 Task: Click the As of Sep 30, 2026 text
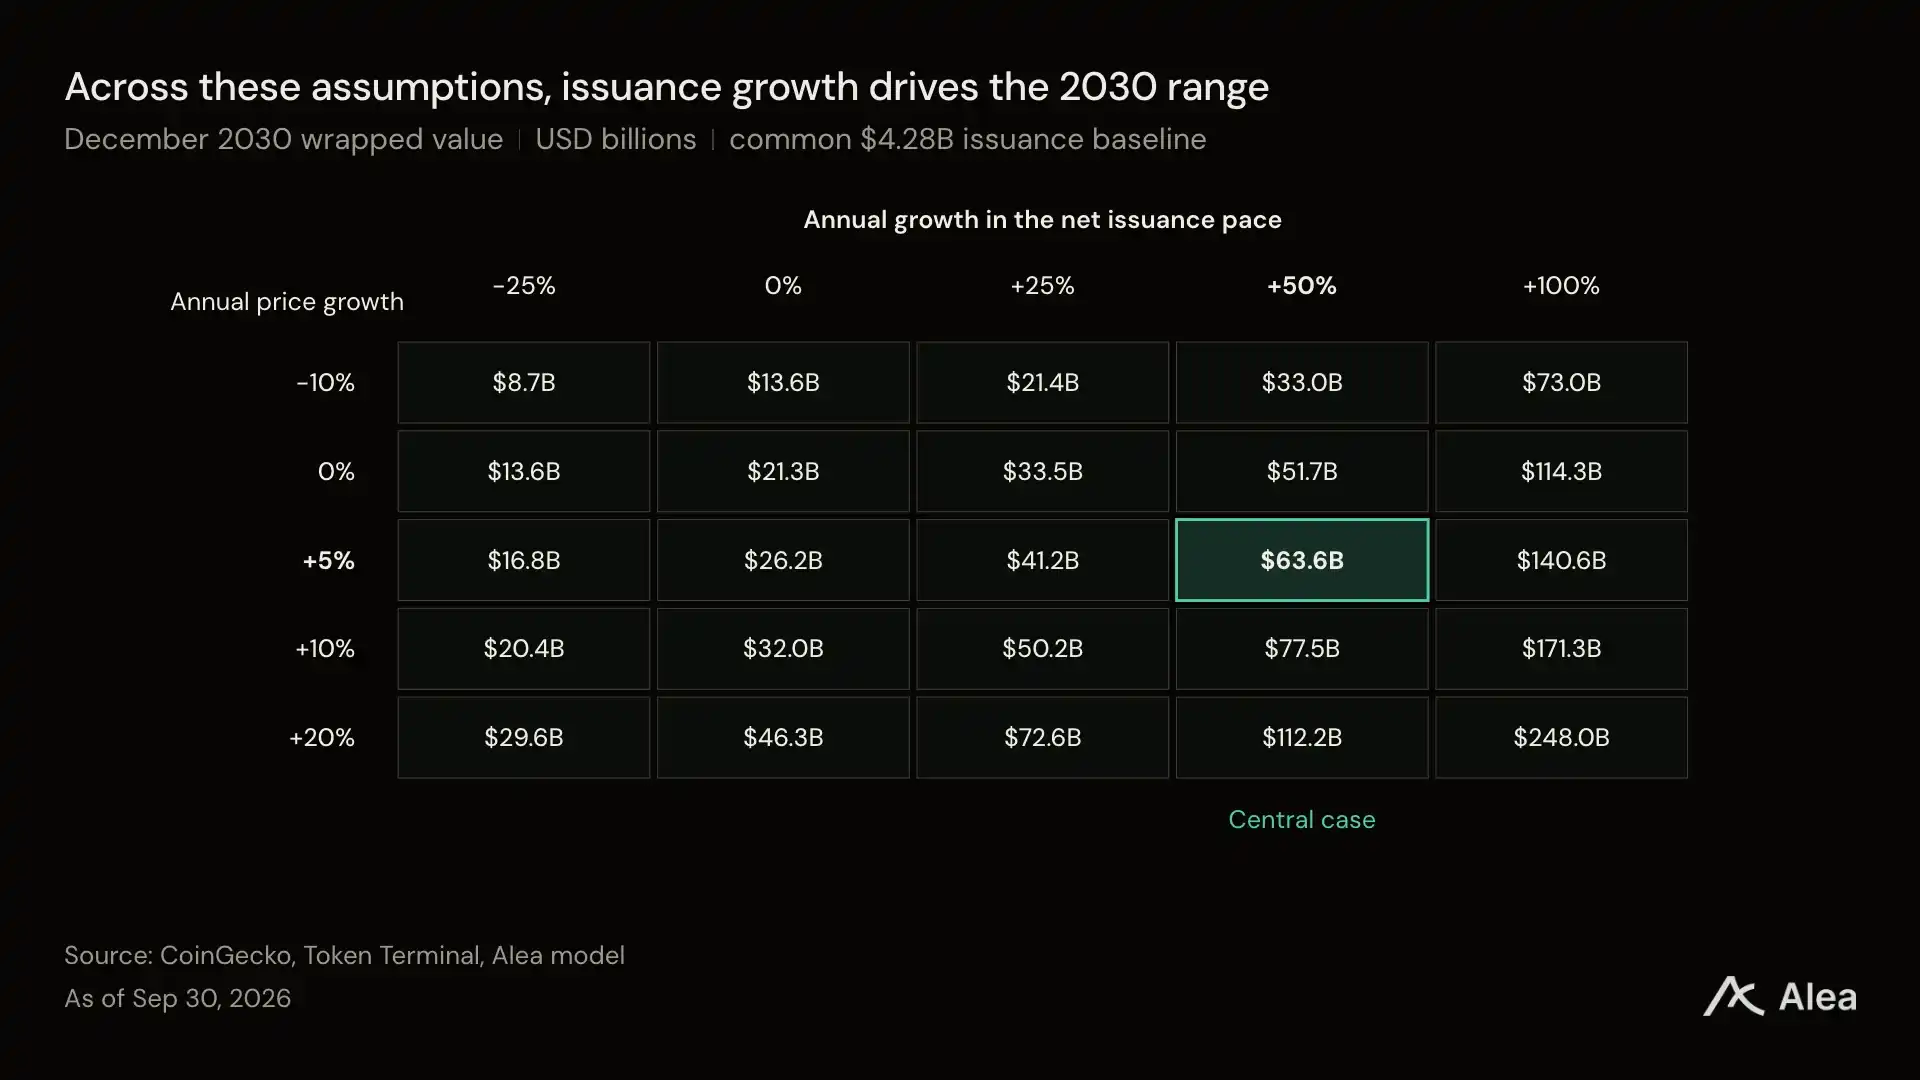177,999
